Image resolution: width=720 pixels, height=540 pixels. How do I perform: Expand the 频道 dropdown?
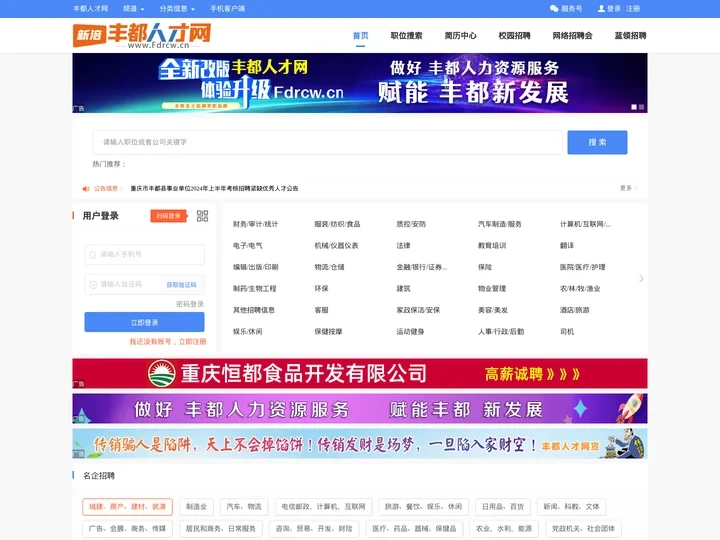coord(134,9)
